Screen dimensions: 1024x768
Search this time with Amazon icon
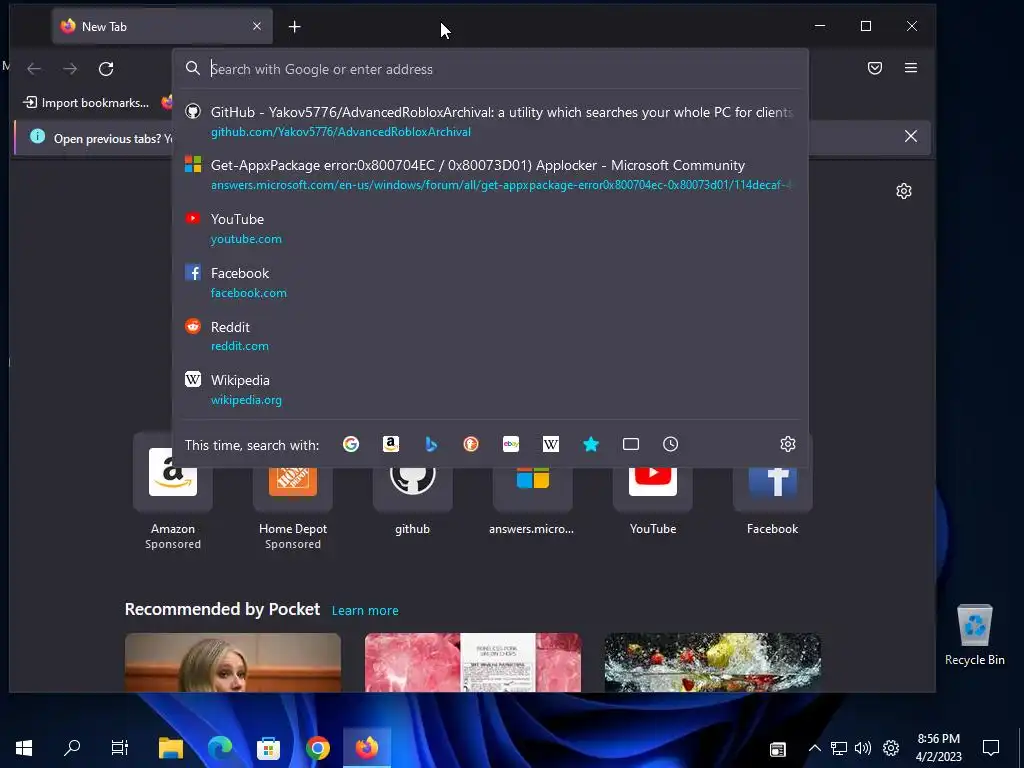pyautogui.click(x=391, y=444)
